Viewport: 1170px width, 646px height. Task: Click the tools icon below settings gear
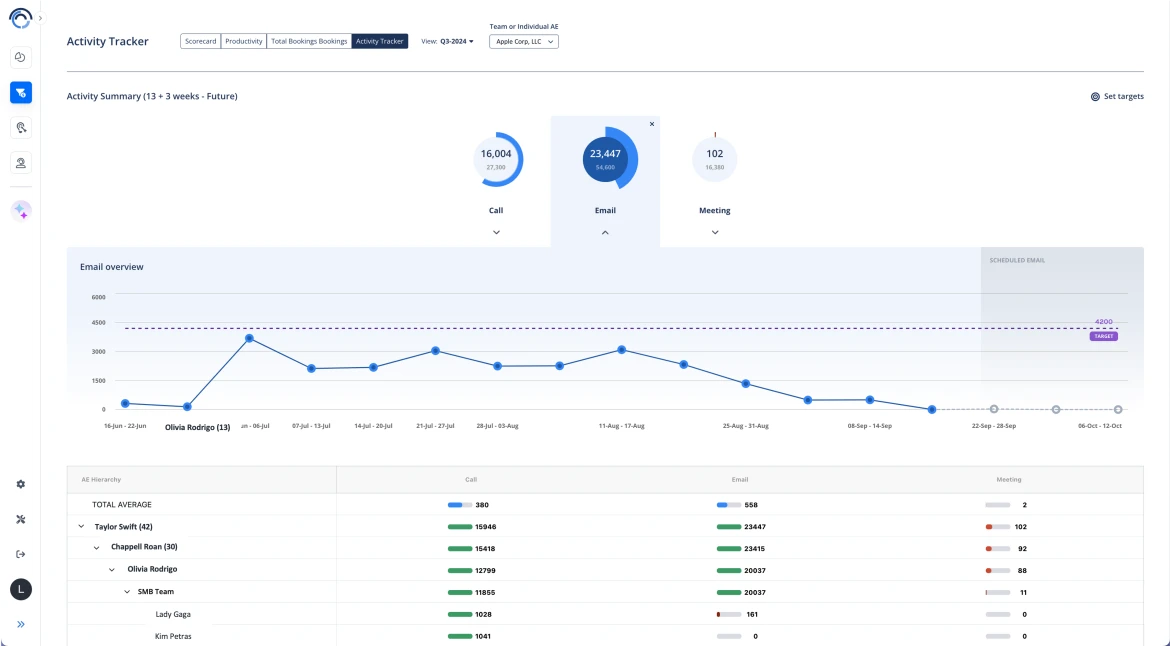[x=20, y=519]
